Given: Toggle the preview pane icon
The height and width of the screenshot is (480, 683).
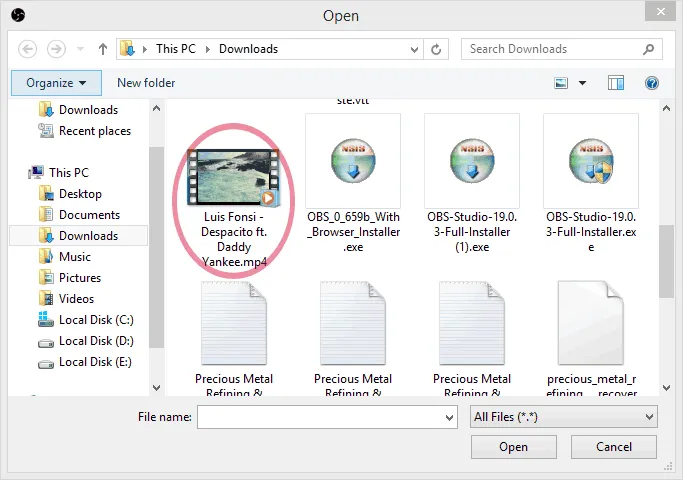Looking at the screenshot, I should pos(616,83).
